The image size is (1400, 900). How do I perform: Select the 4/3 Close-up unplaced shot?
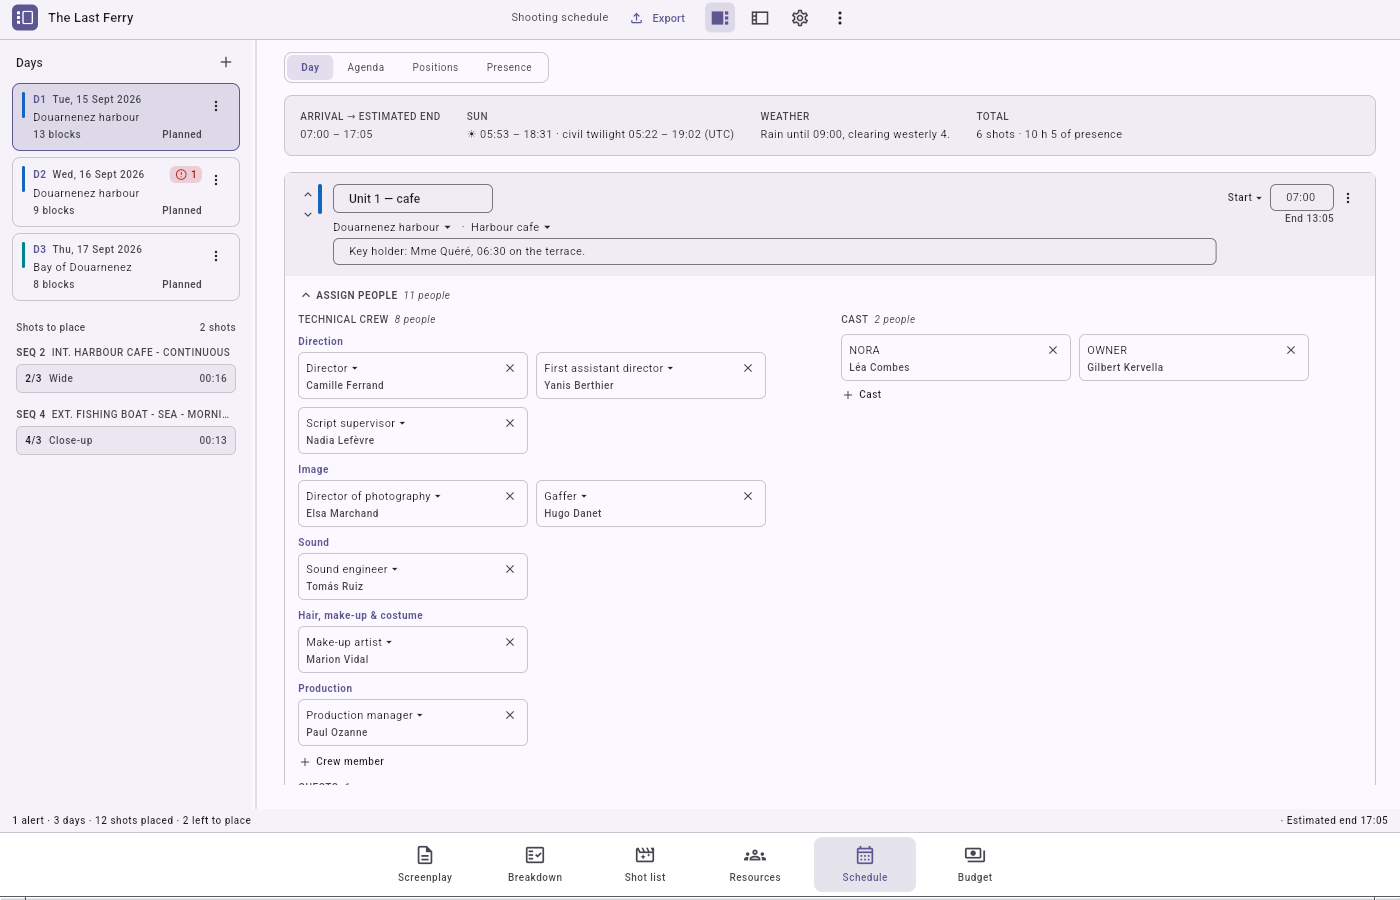coord(126,440)
